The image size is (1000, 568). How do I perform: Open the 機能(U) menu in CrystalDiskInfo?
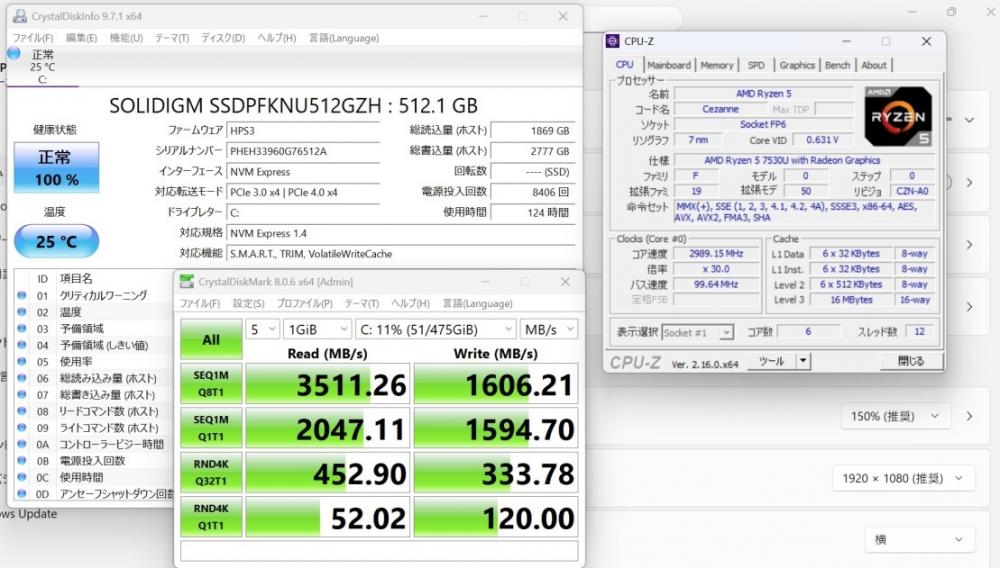coord(126,38)
